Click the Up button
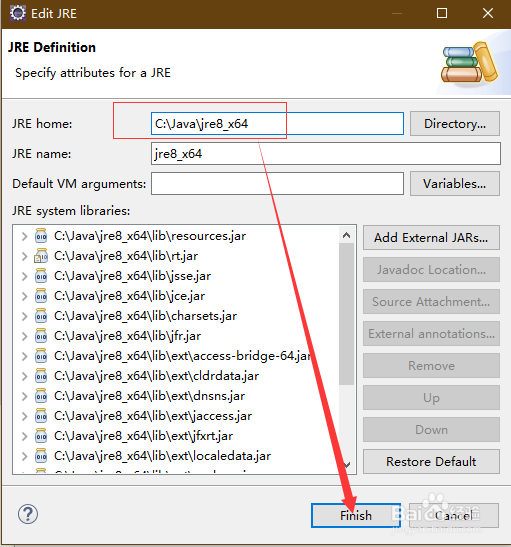Viewport: 511px width, 547px height. (431, 398)
